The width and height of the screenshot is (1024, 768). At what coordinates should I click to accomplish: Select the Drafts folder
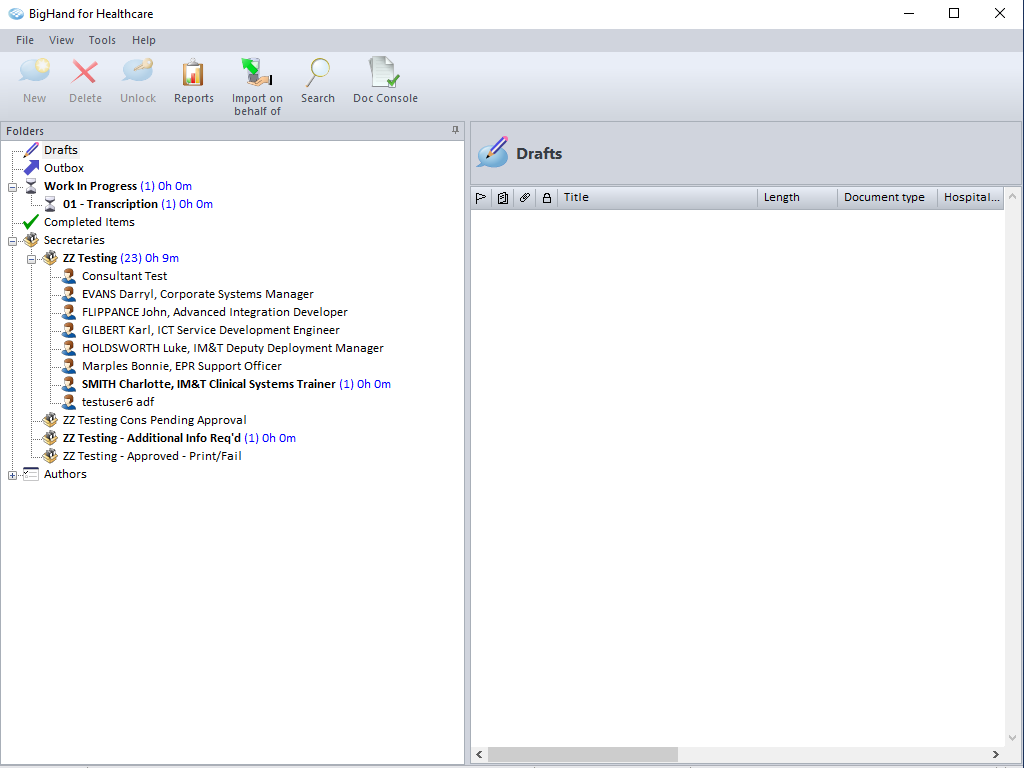click(x=61, y=150)
